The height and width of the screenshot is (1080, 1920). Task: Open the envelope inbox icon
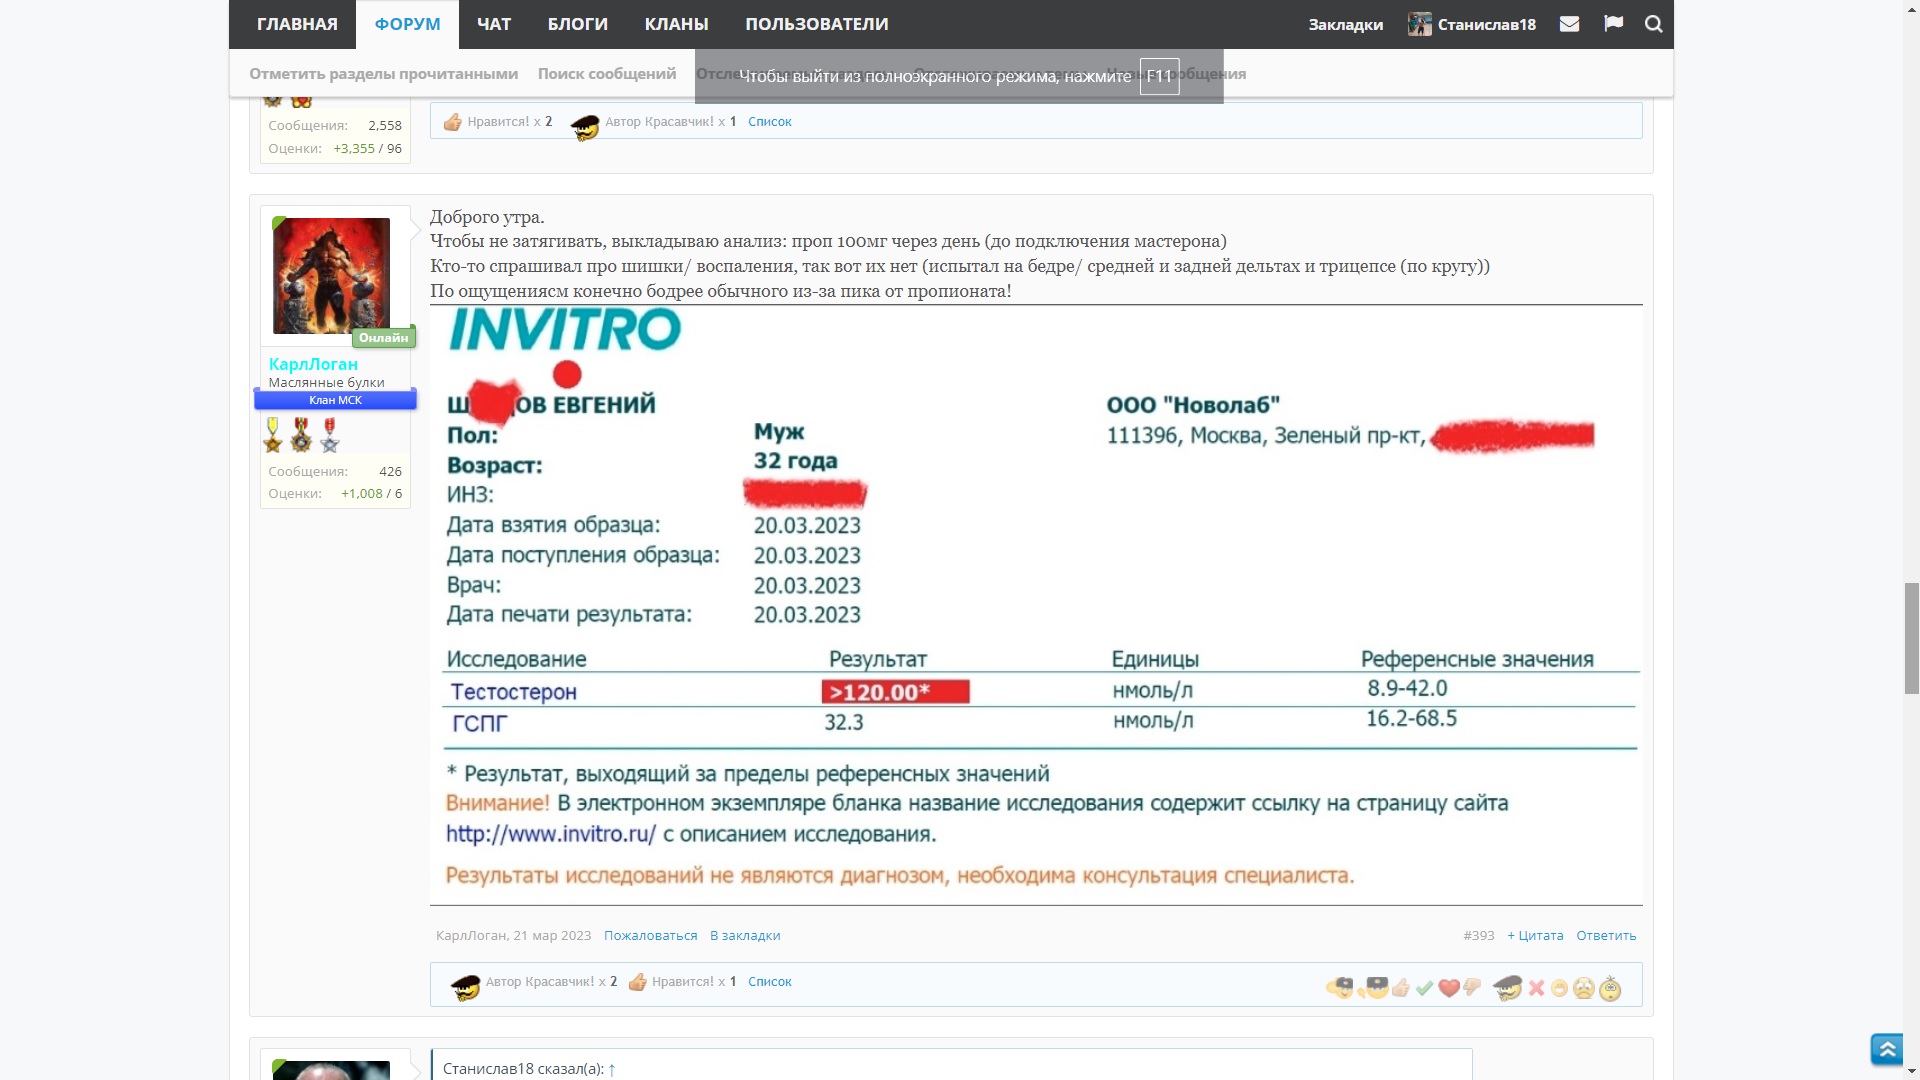click(x=1569, y=24)
